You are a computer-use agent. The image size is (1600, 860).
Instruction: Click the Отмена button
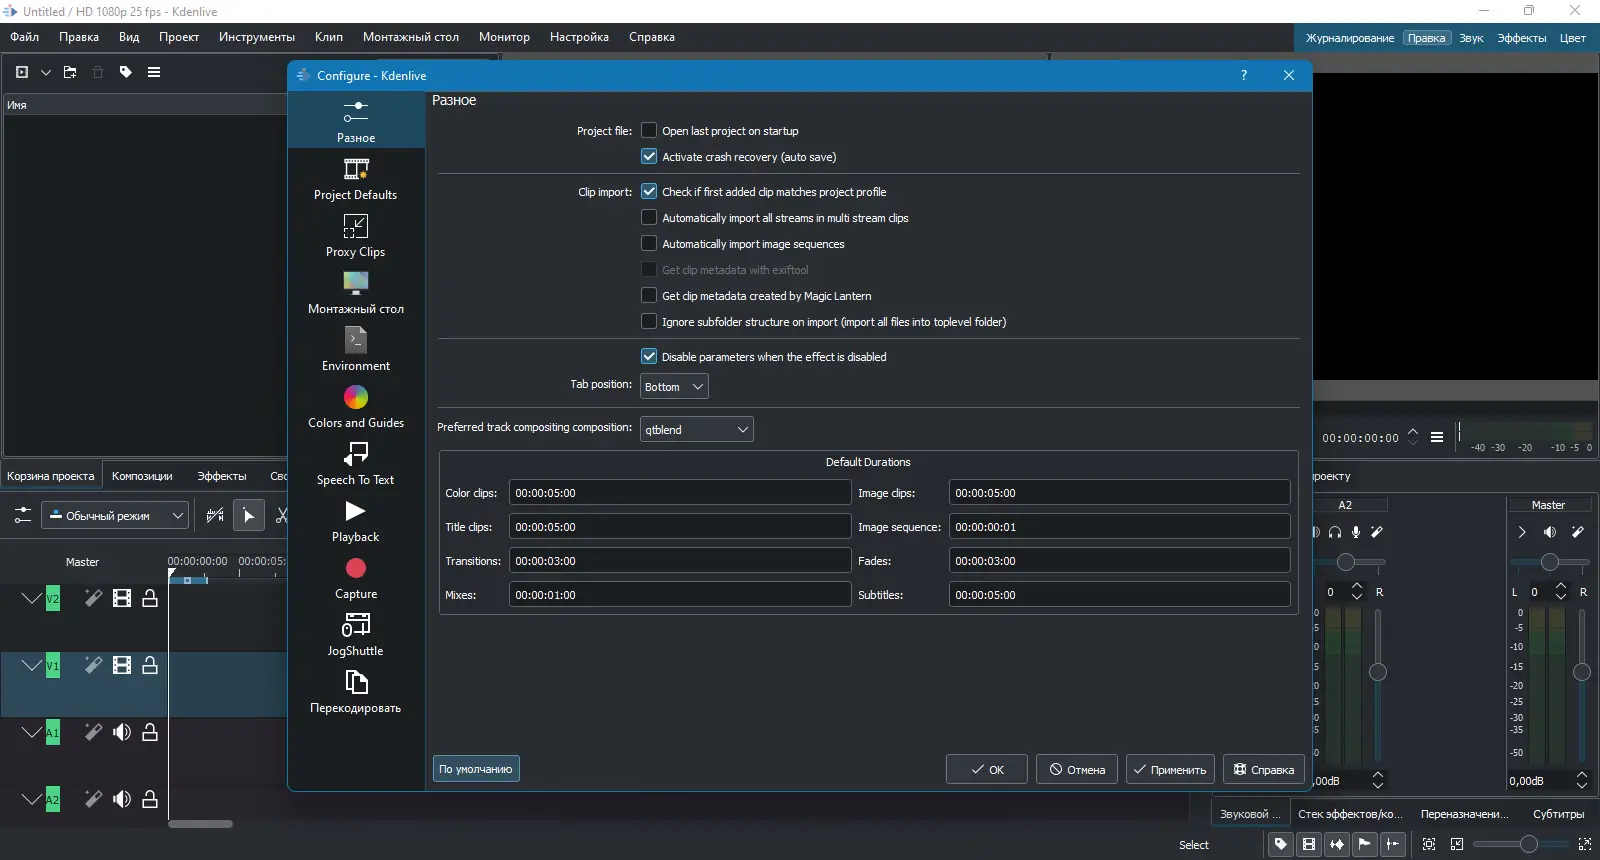pyautogui.click(x=1077, y=769)
